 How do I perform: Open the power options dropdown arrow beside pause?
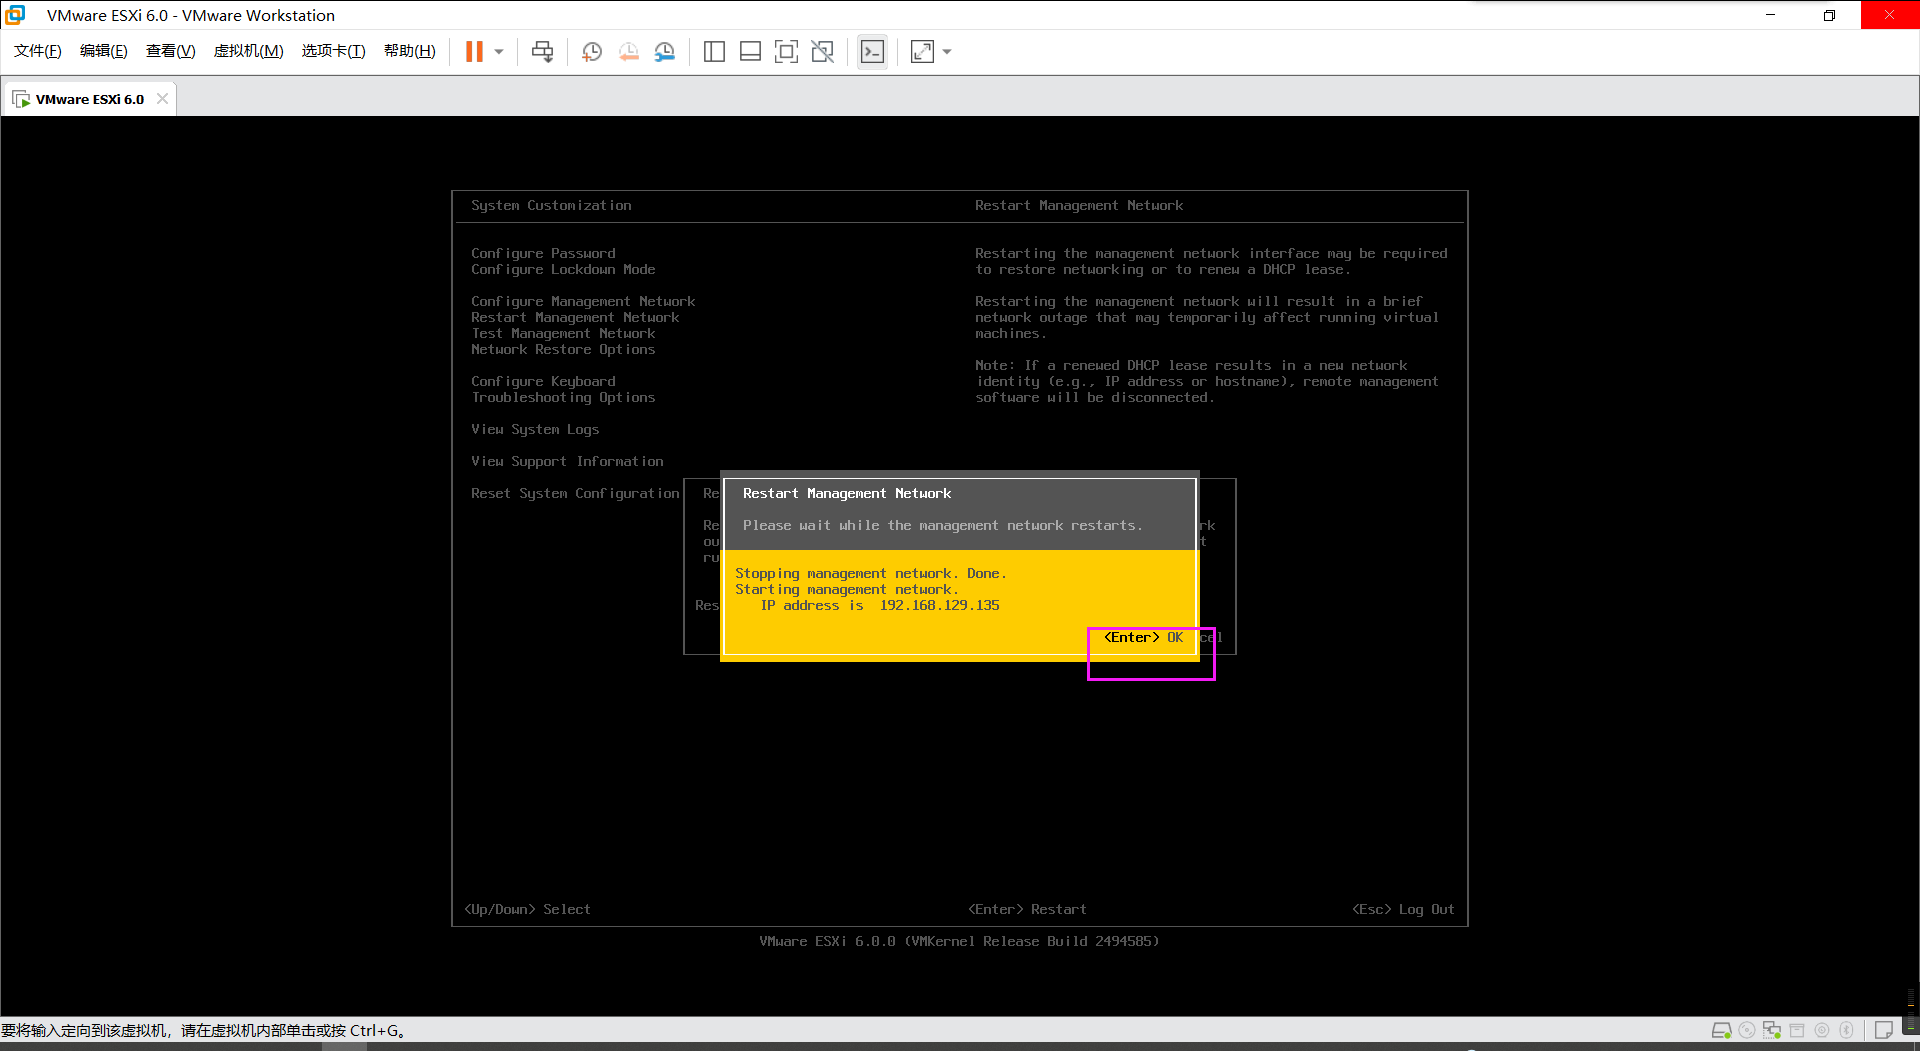[499, 52]
